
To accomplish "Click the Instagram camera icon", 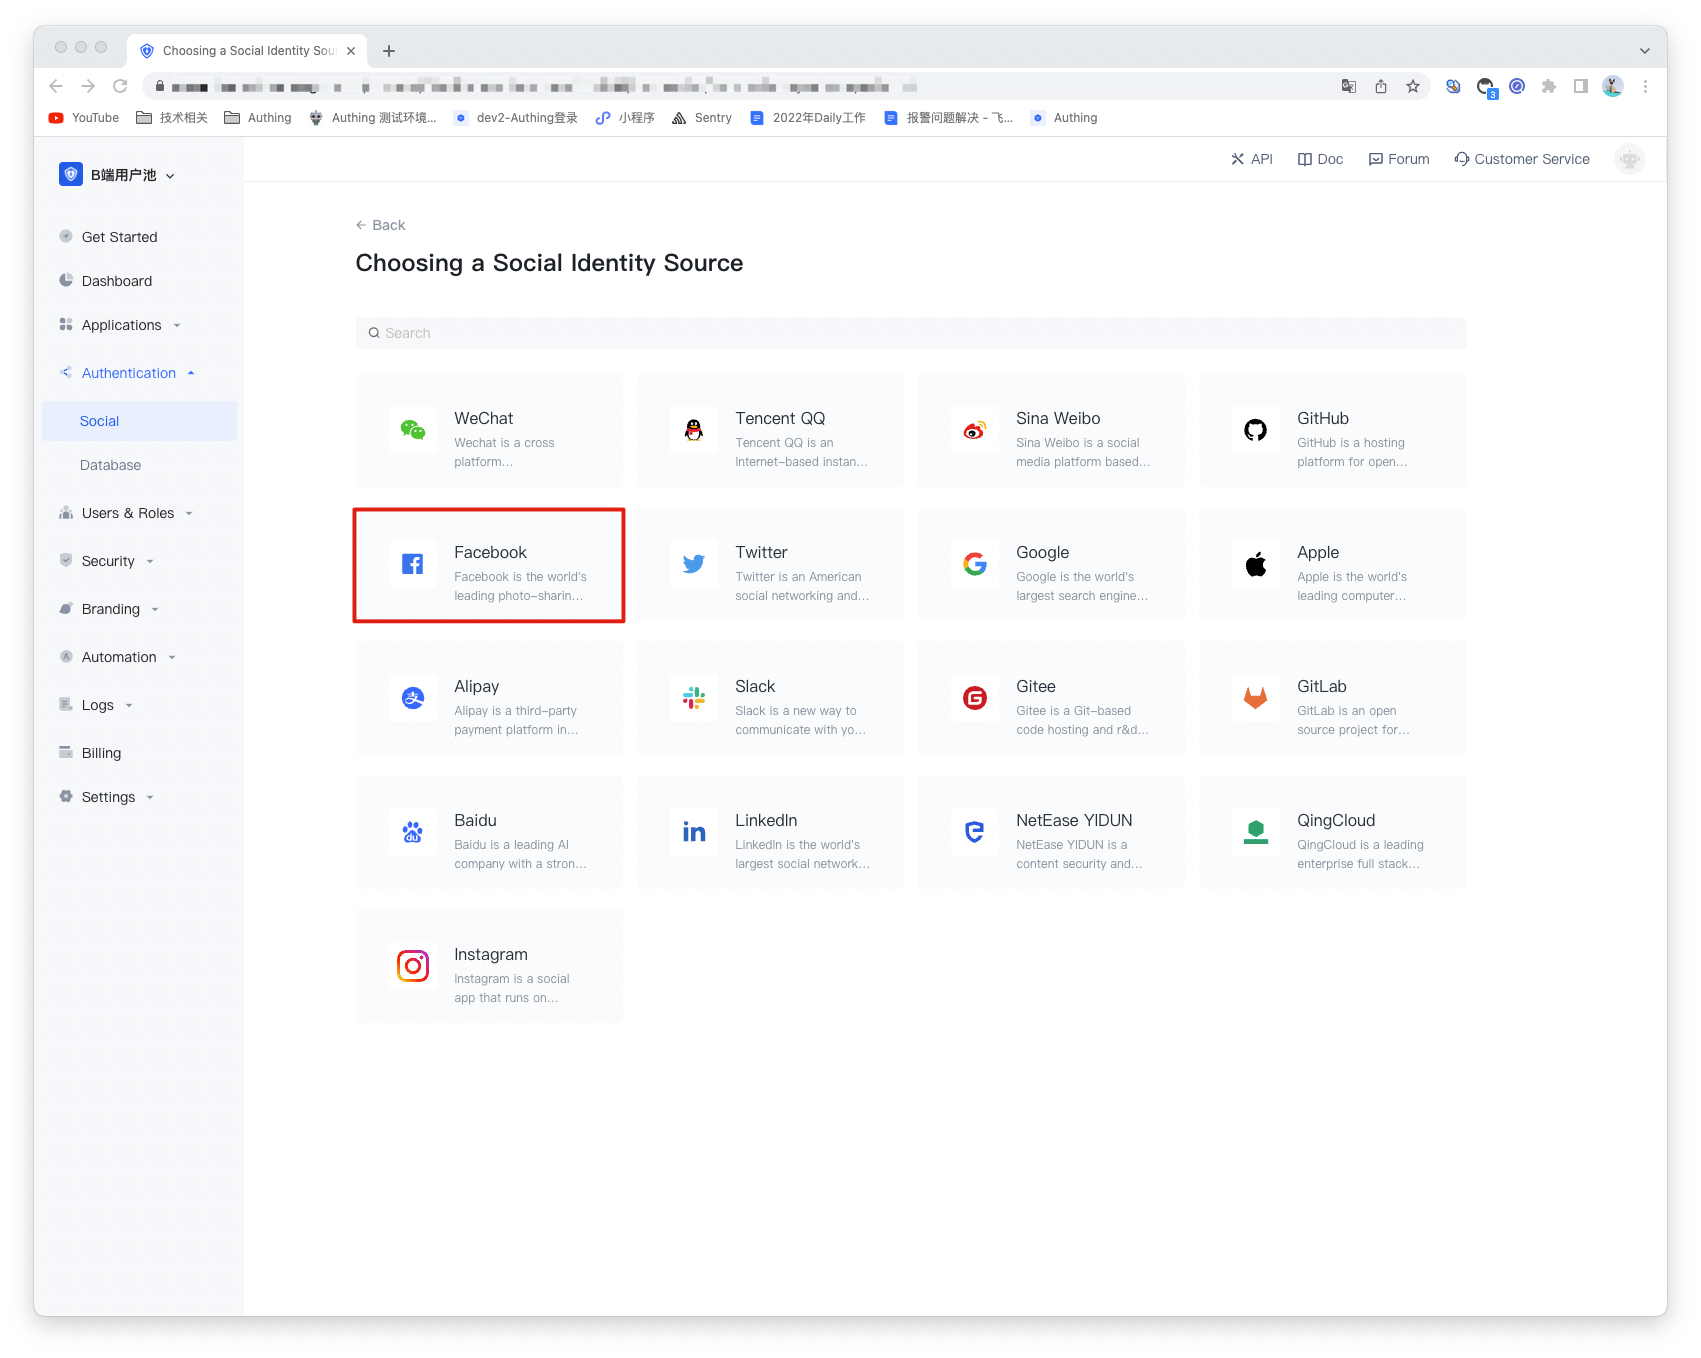I will click(x=412, y=966).
